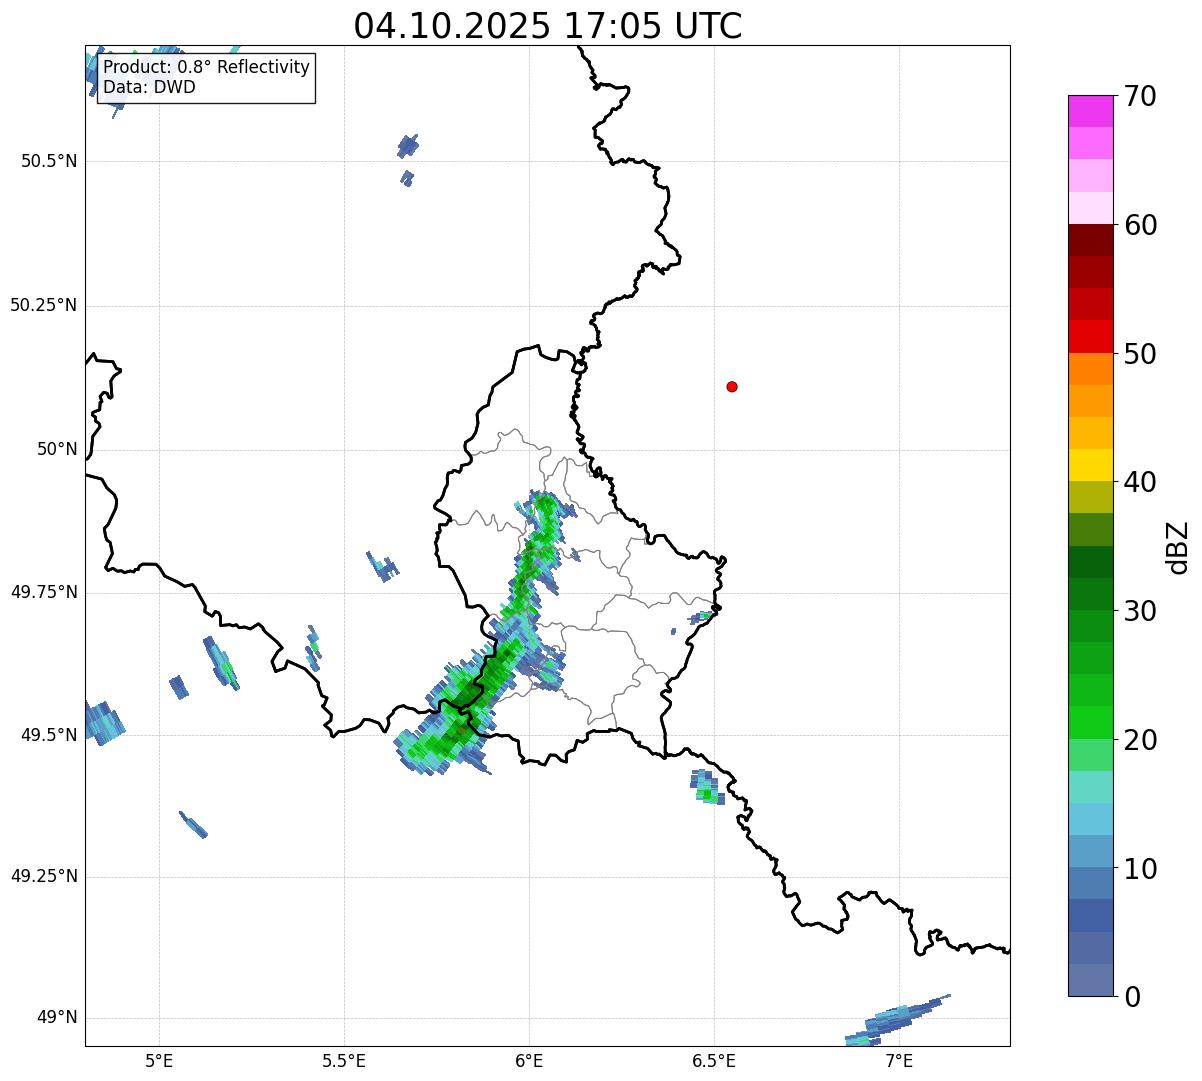Pick the yellow colorbar segment above 40

[1091, 465]
